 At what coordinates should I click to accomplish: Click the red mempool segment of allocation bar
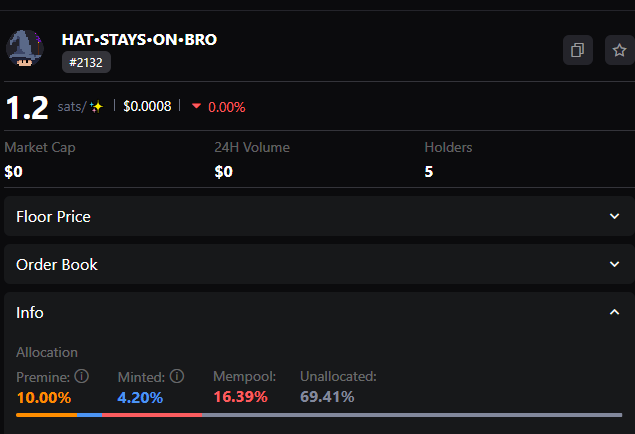coord(152,415)
